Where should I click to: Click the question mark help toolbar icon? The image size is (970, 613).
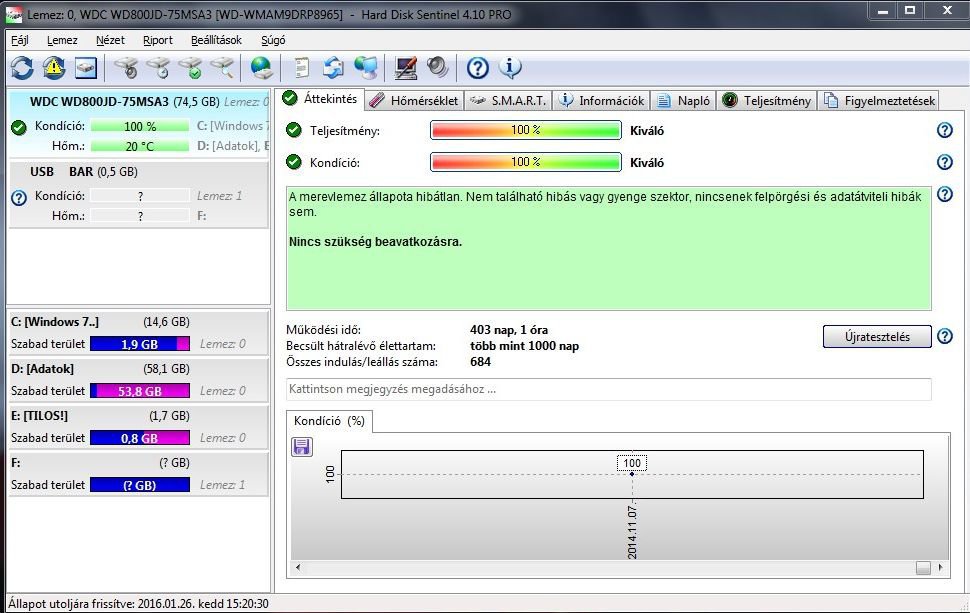[478, 67]
